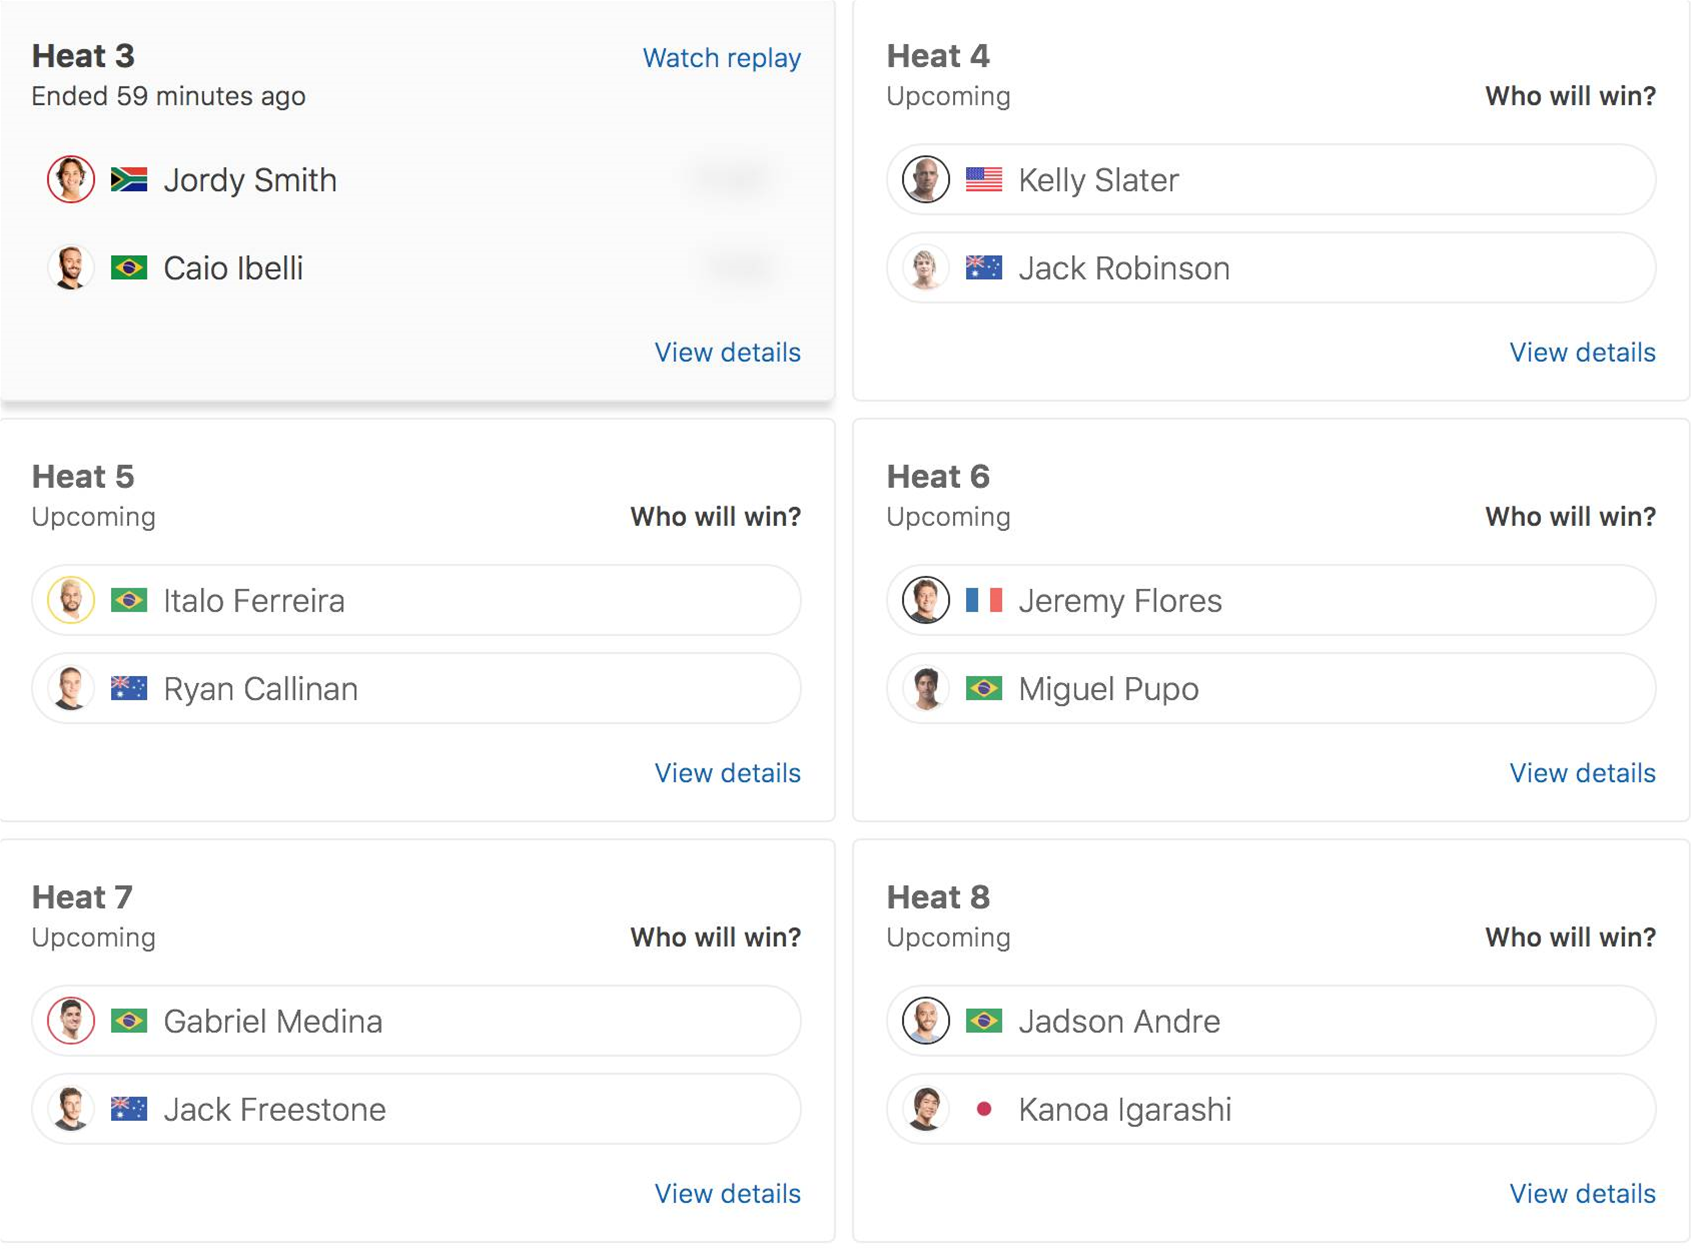Click Caio Ibelli's avatar photo
Image resolution: width=1692 pixels, height=1258 pixels.
[71, 268]
